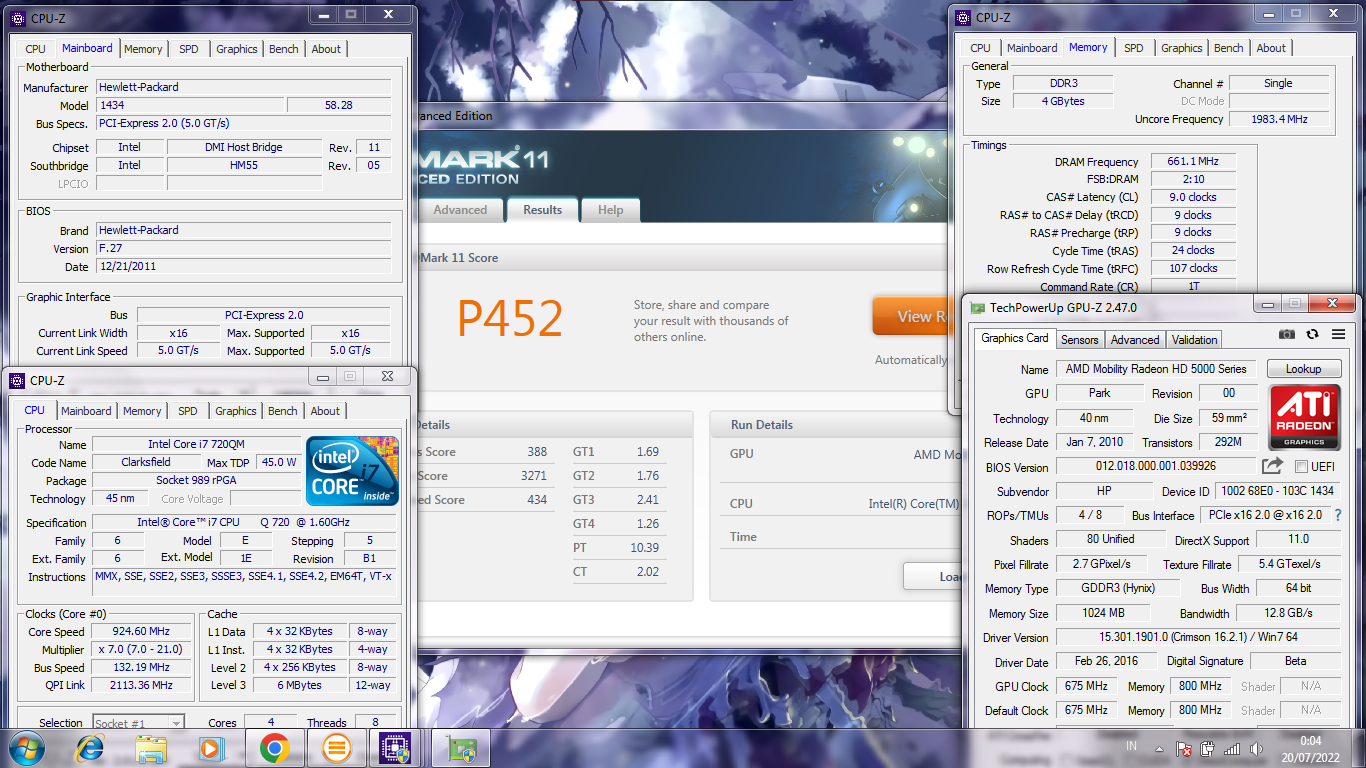Viewport: 1366px width, 768px height.
Task: Click the GPU-Z refresh arrows icon
Action: (1312, 334)
